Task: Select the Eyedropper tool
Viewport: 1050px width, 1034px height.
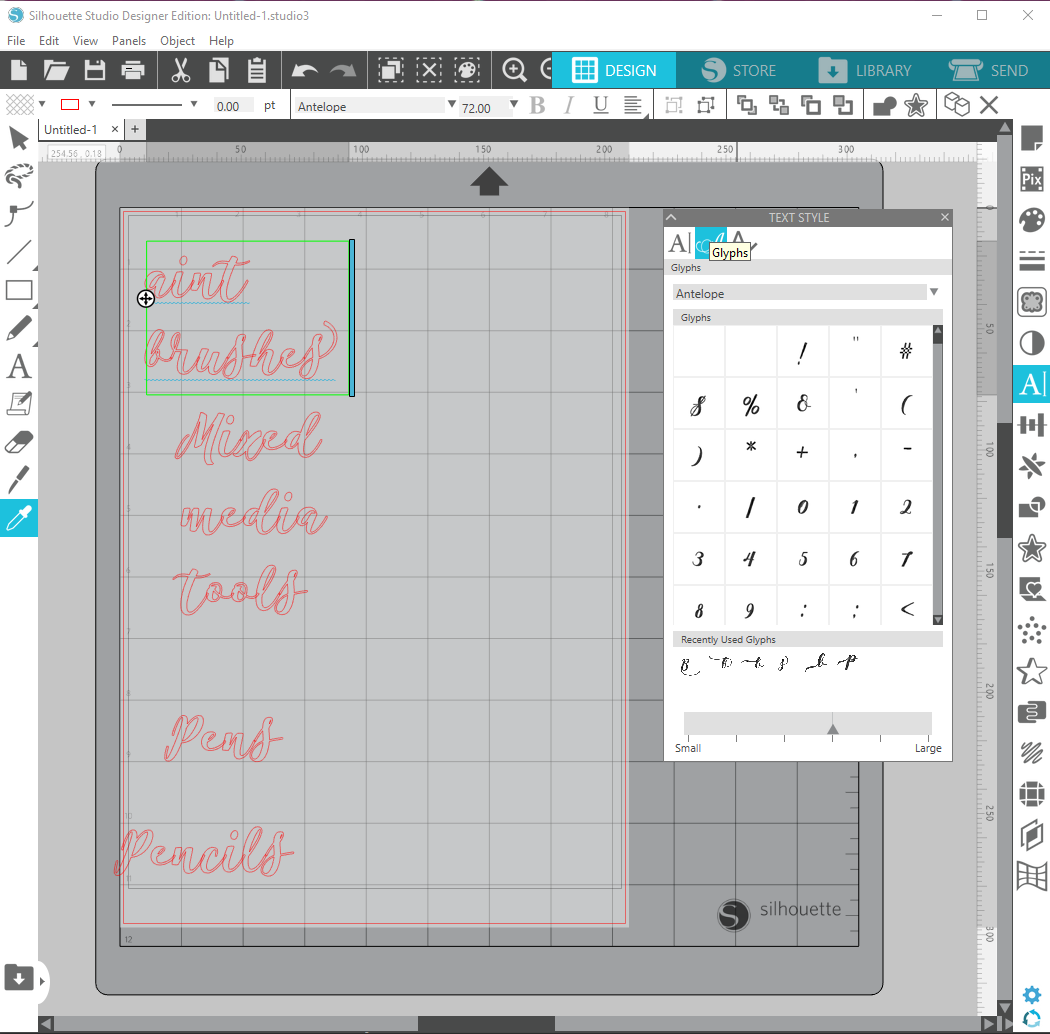Action: point(18,518)
